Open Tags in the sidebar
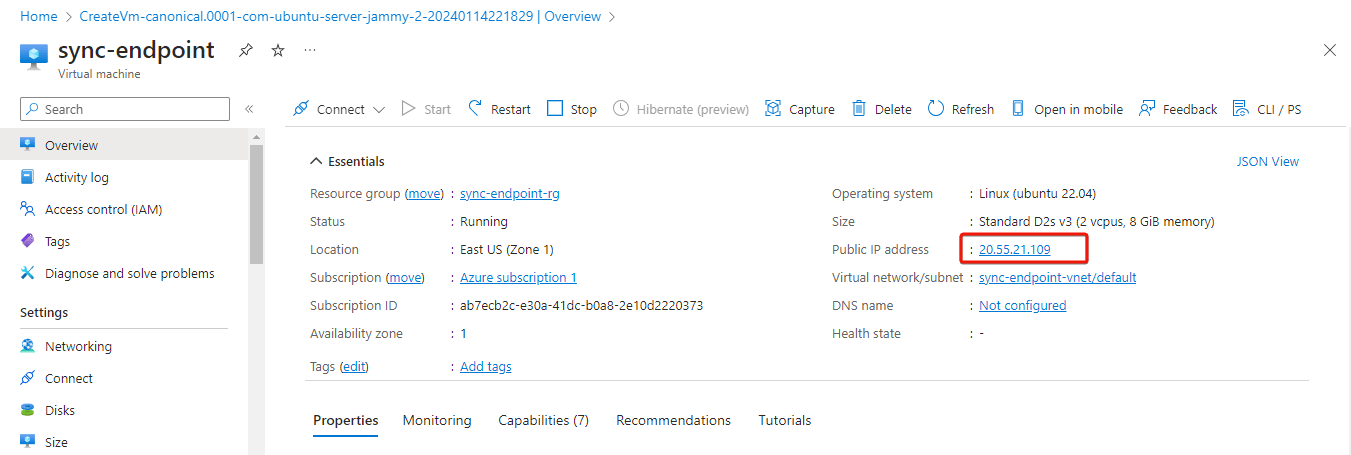Screen dimensions: 1351x455 click(124, 241)
